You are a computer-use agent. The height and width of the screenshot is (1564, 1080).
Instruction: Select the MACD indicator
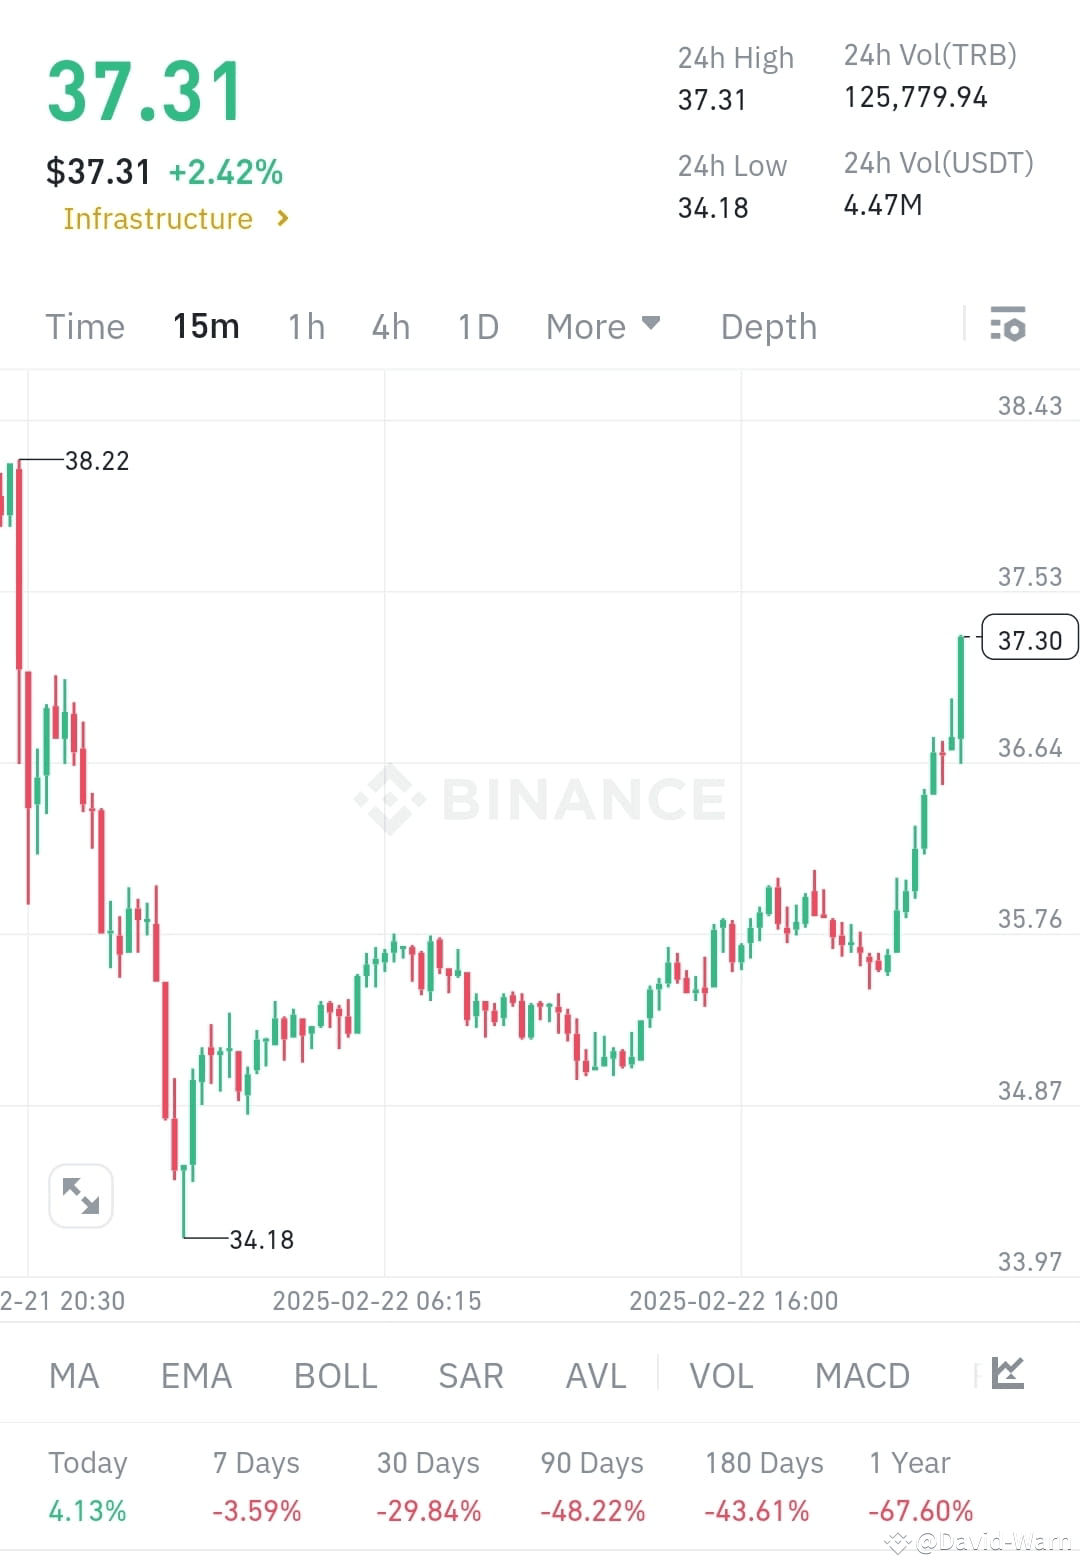(861, 1375)
